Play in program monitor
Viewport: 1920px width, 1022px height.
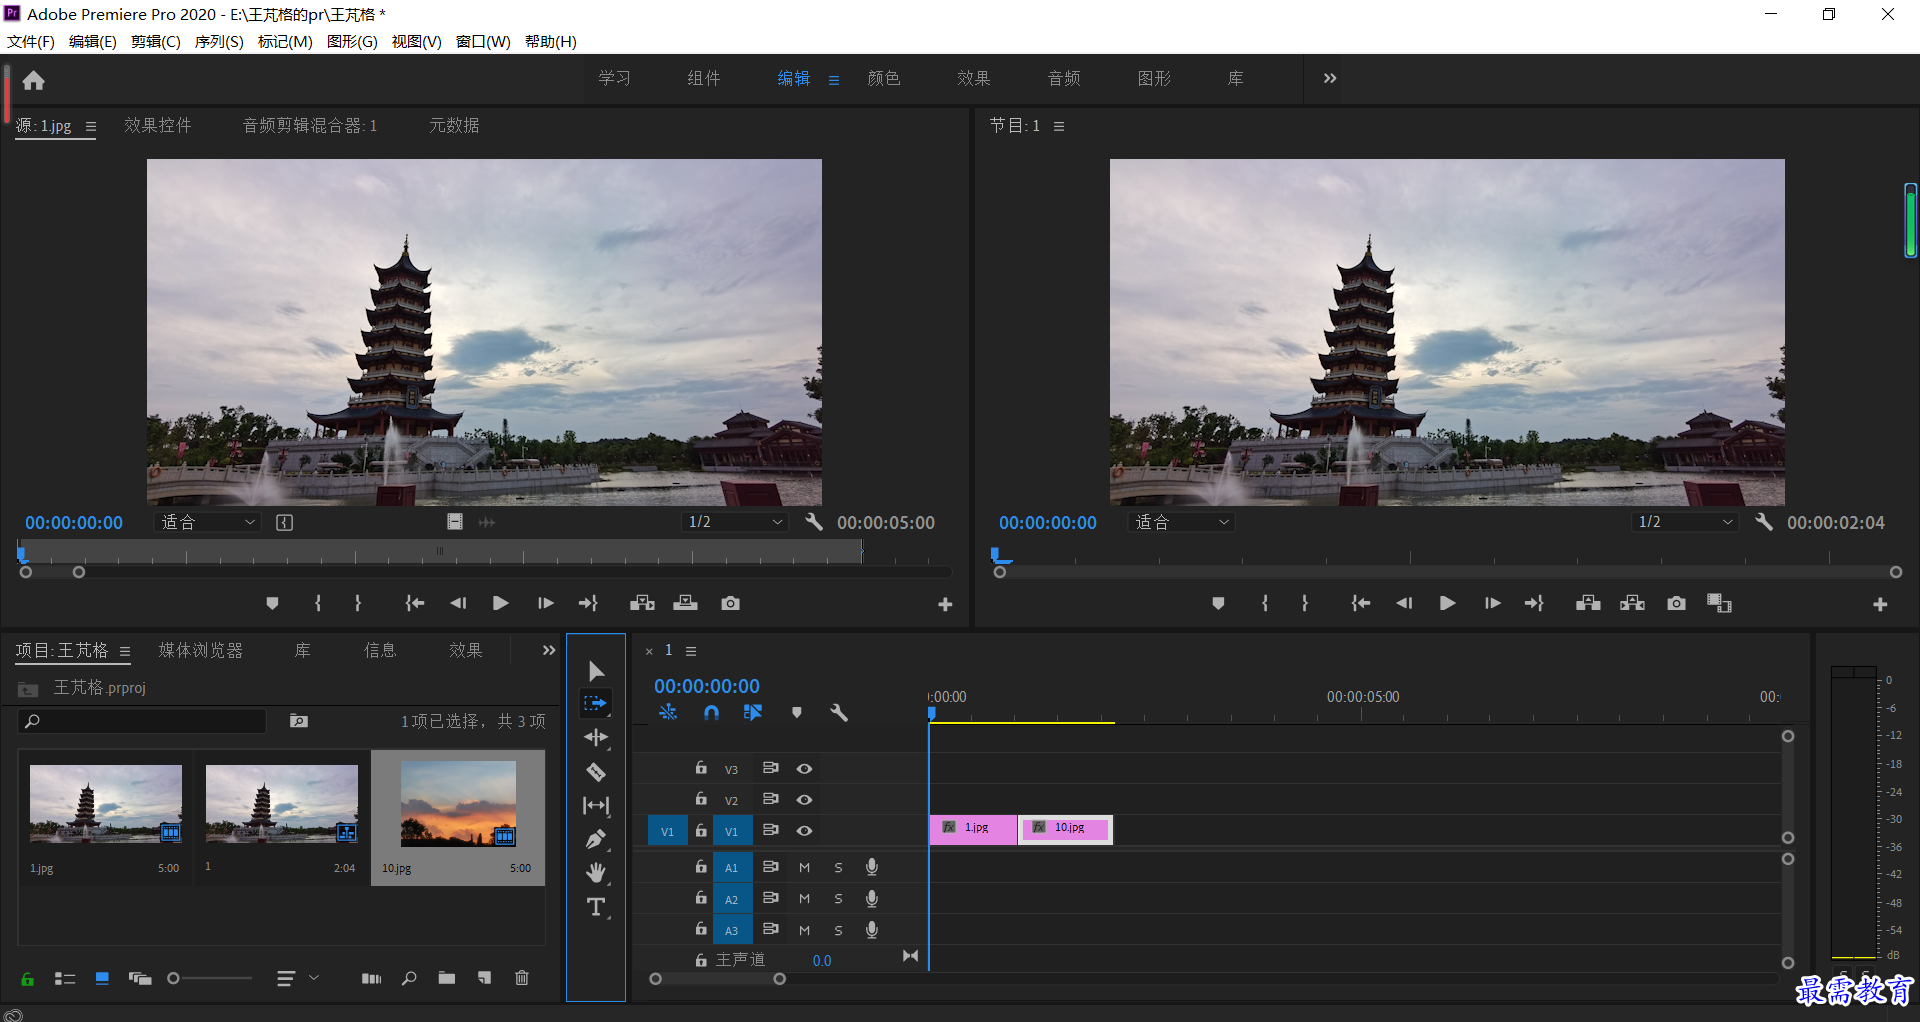(1447, 603)
